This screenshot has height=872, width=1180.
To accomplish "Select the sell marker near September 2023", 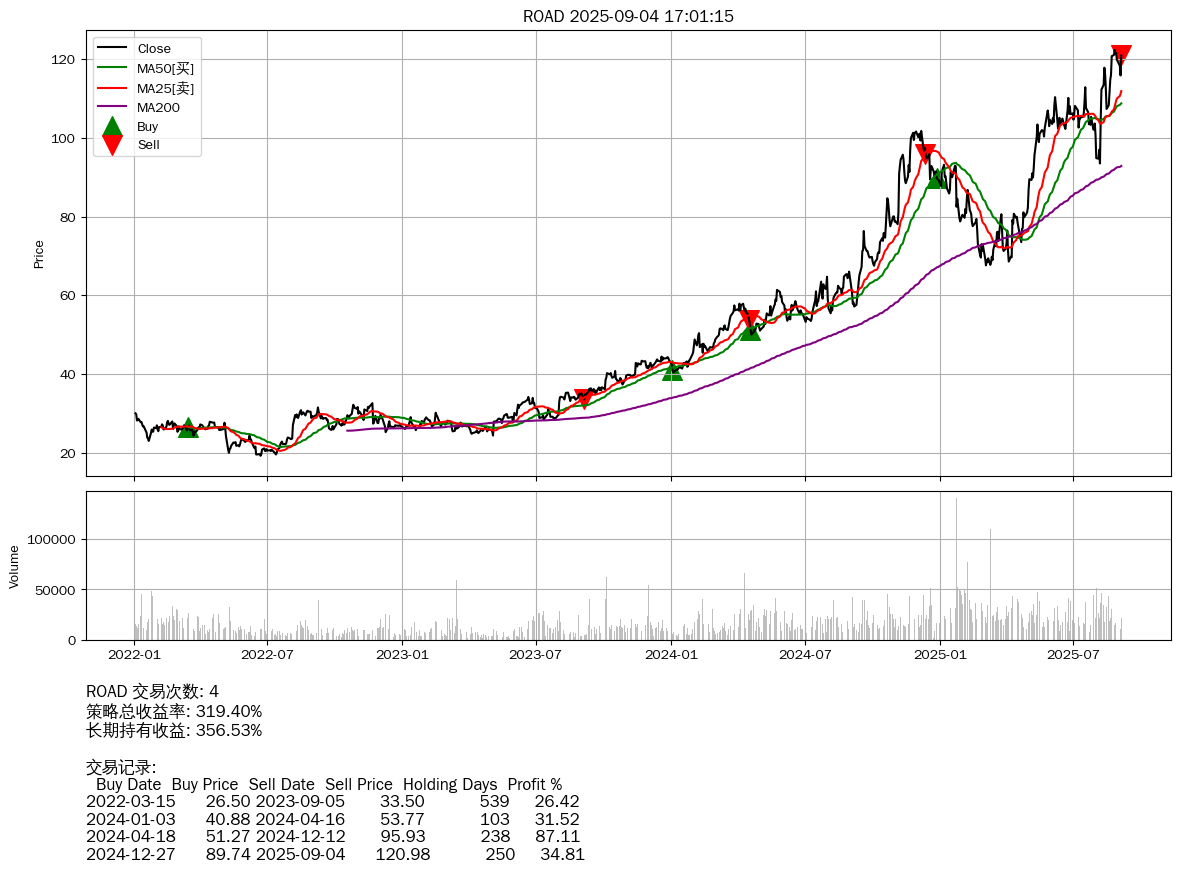I will (x=585, y=398).
